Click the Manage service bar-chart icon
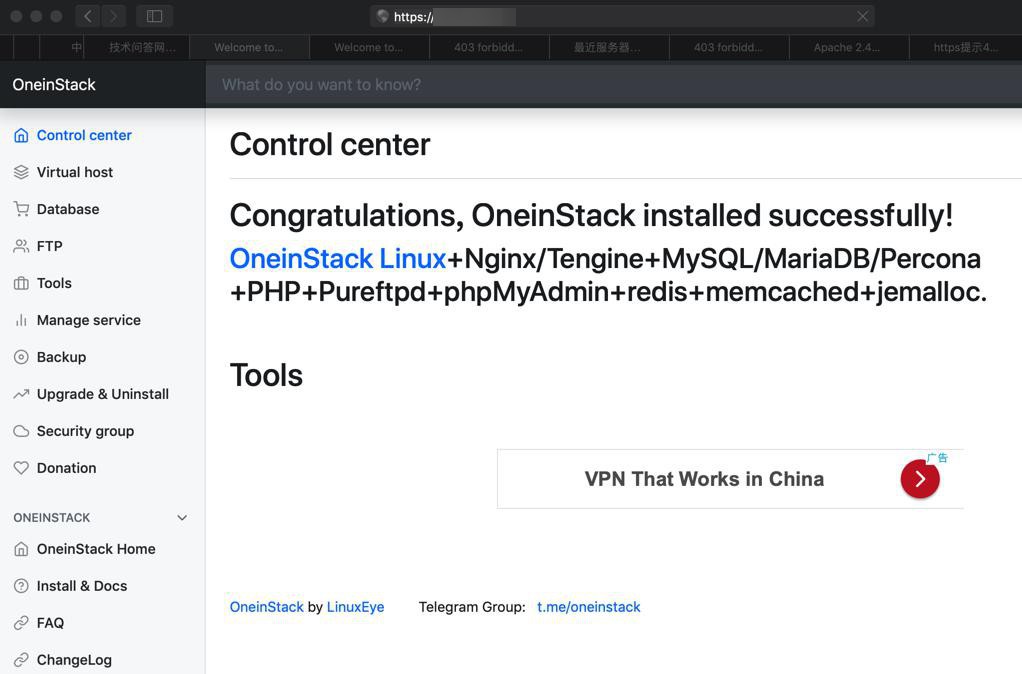 pos(21,320)
